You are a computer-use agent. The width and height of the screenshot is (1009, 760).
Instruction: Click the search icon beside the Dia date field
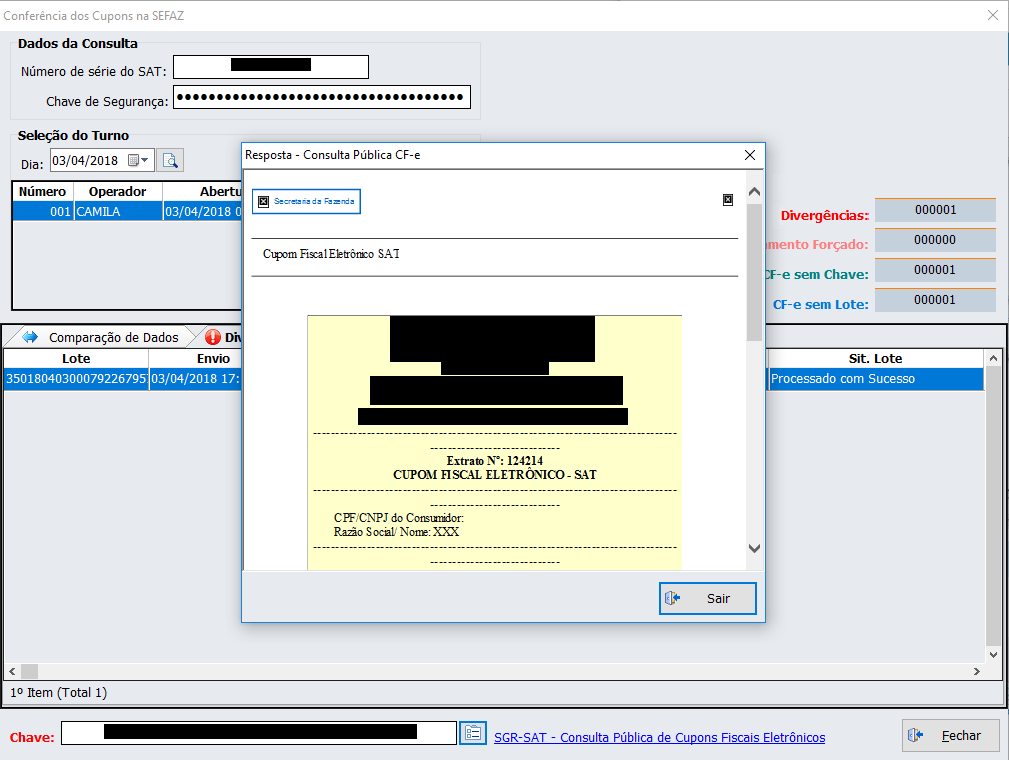pyautogui.click(x=170, y=160)
